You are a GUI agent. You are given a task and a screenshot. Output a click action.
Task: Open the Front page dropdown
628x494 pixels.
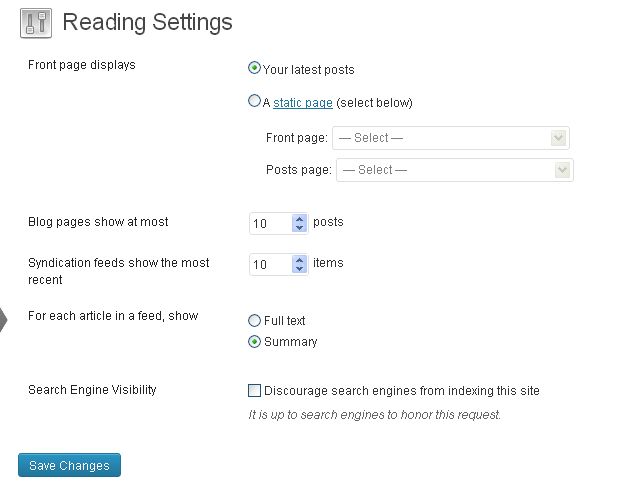[451, 138]
